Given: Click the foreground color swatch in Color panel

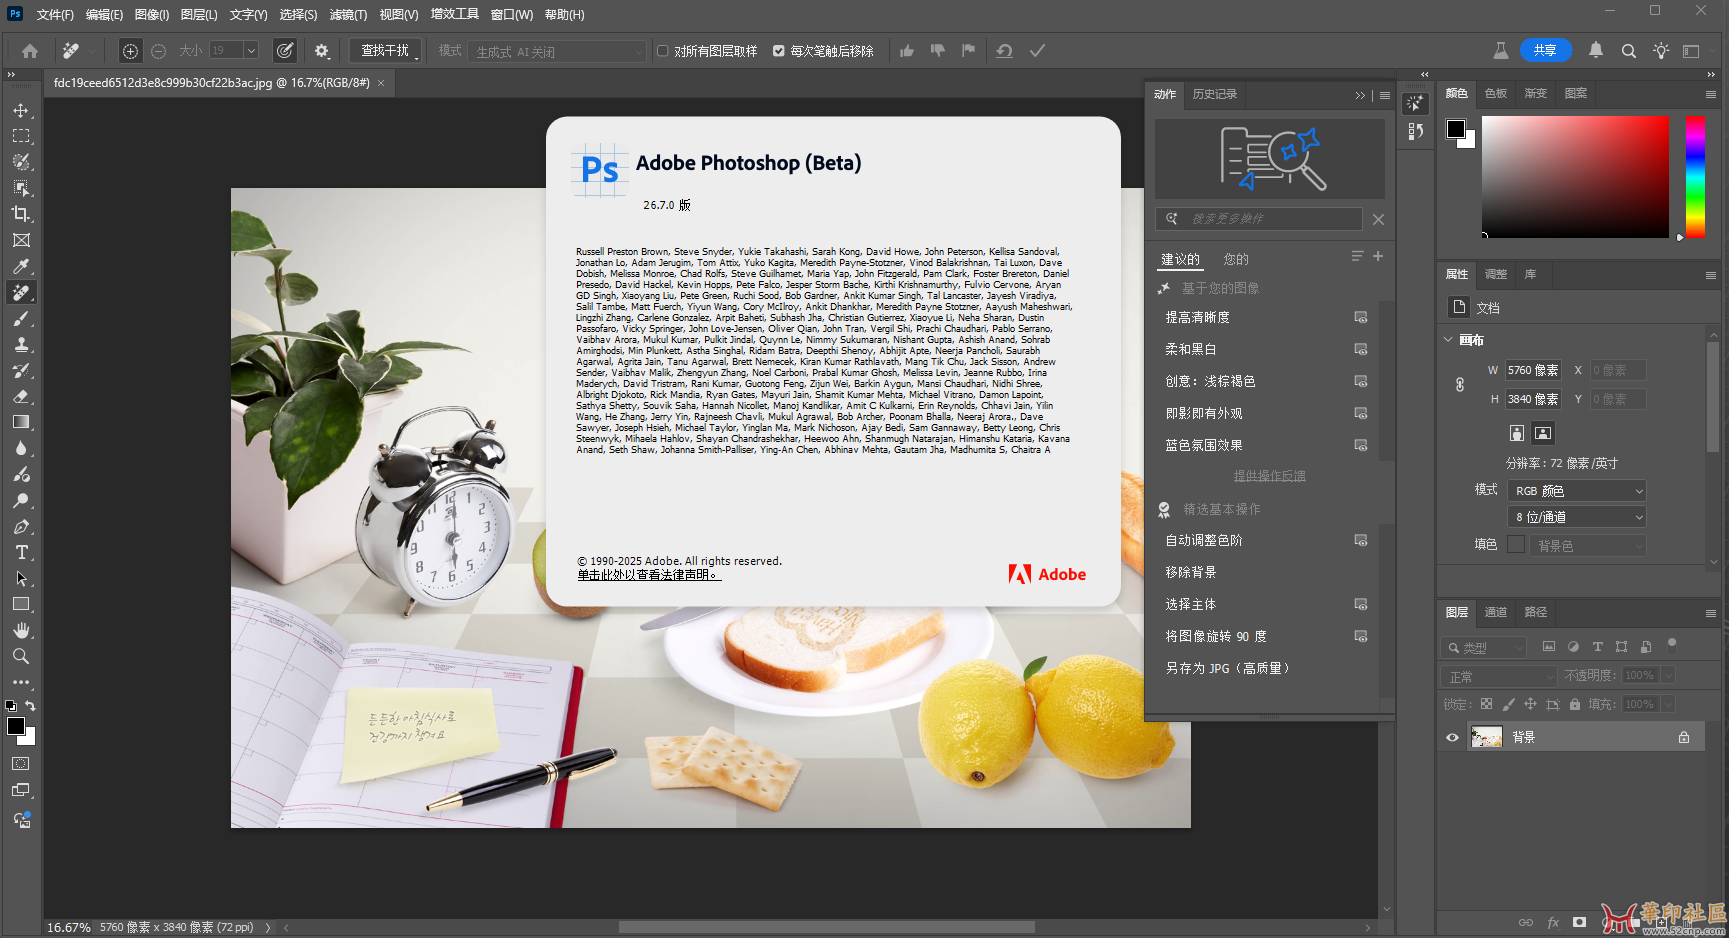Looking at the screenshot, I should click(x=1456, y=129).
